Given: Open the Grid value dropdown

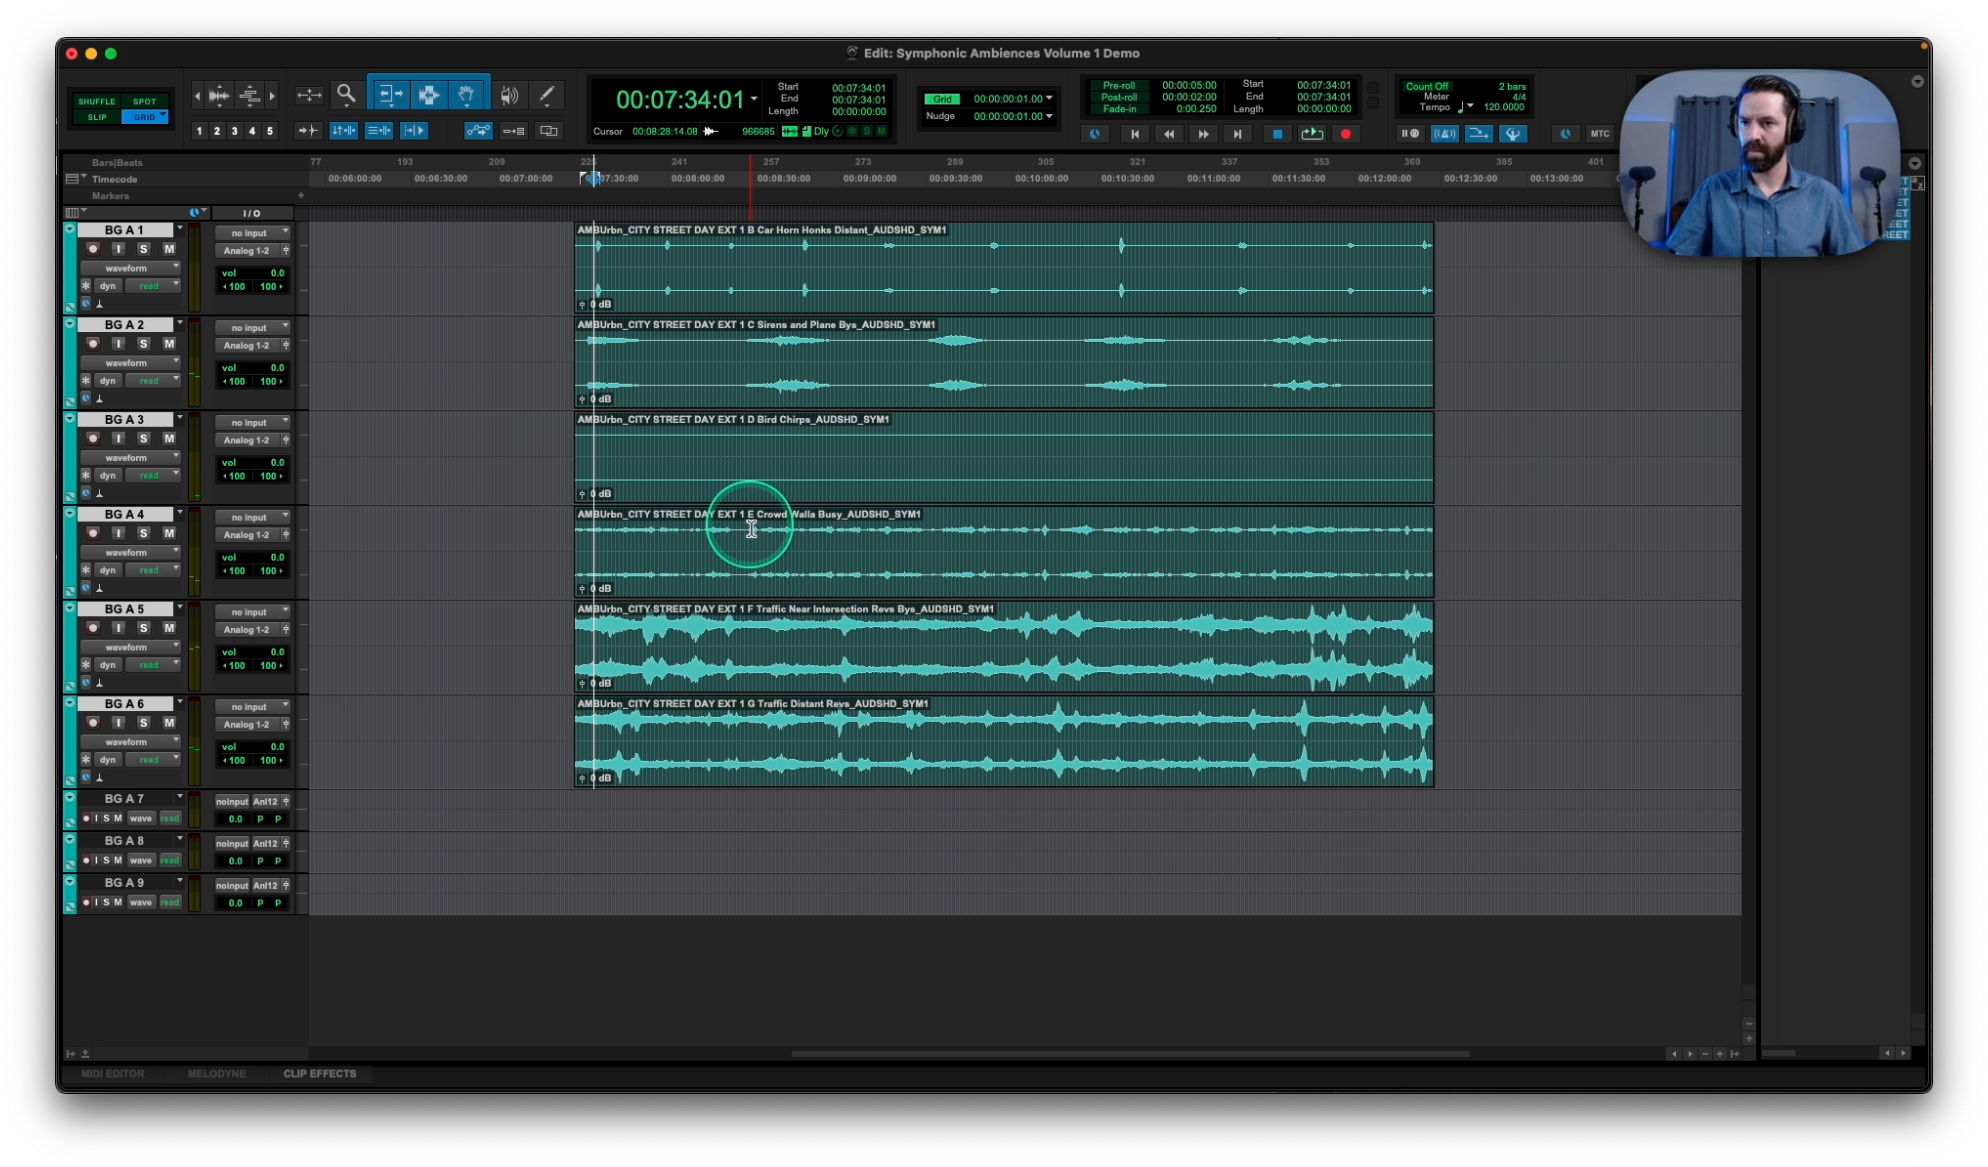Looking at the screenshot, I should [x=1049, y=99].
